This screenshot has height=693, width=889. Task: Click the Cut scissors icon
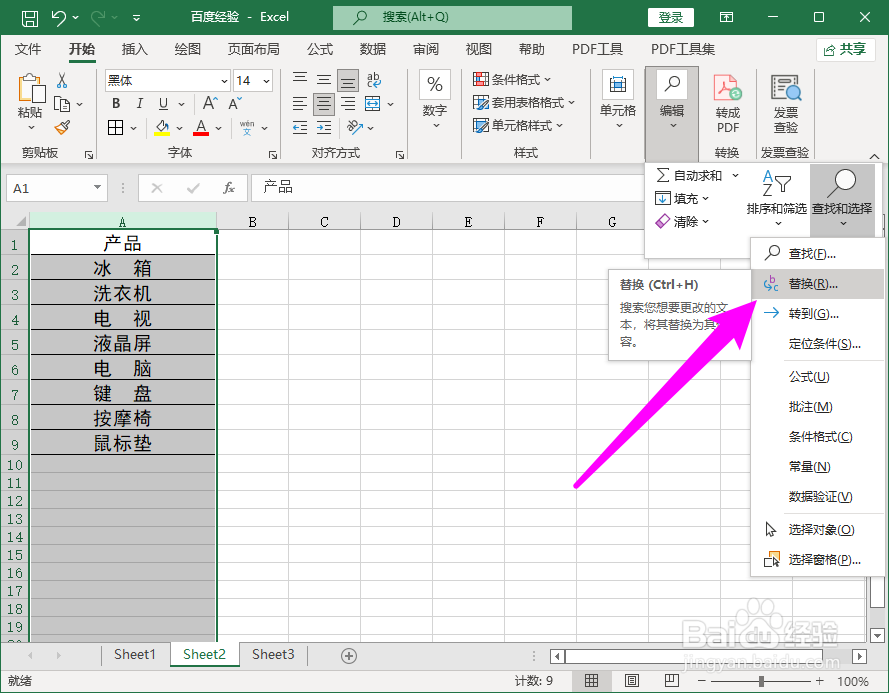coord(62,81)
